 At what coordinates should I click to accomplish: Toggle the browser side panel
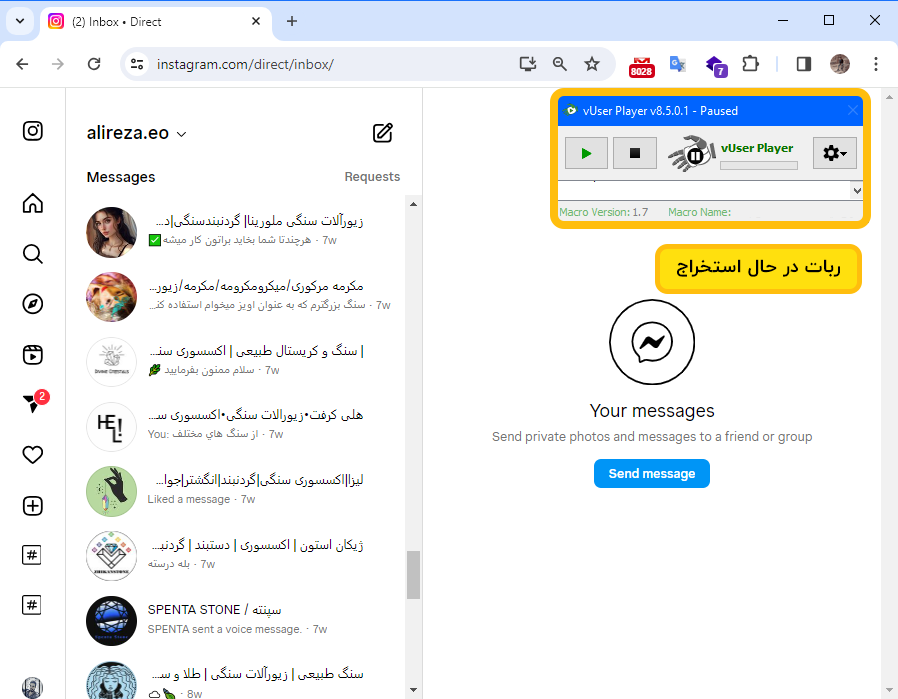coord(804,64)
